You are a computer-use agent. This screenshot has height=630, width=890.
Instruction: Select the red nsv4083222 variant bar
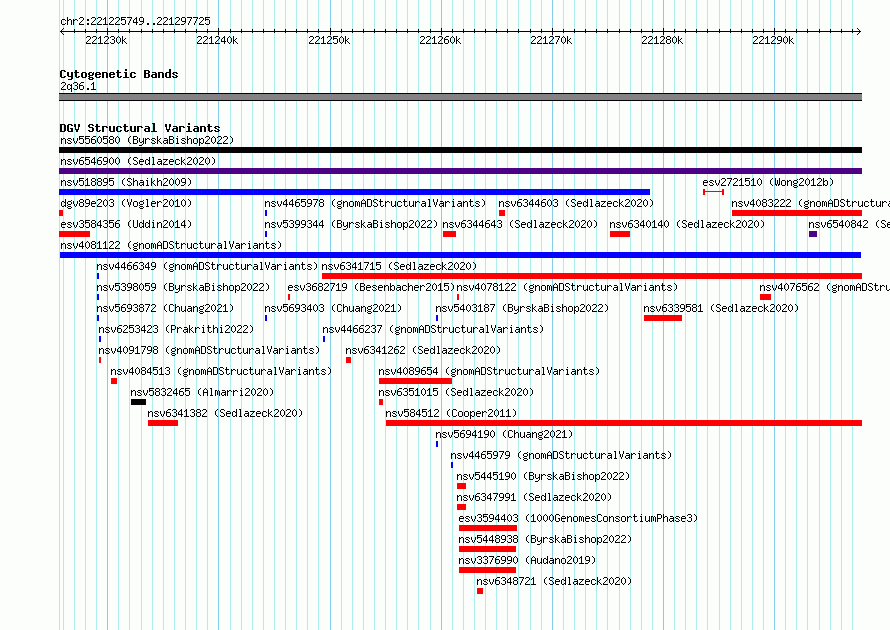797,213
